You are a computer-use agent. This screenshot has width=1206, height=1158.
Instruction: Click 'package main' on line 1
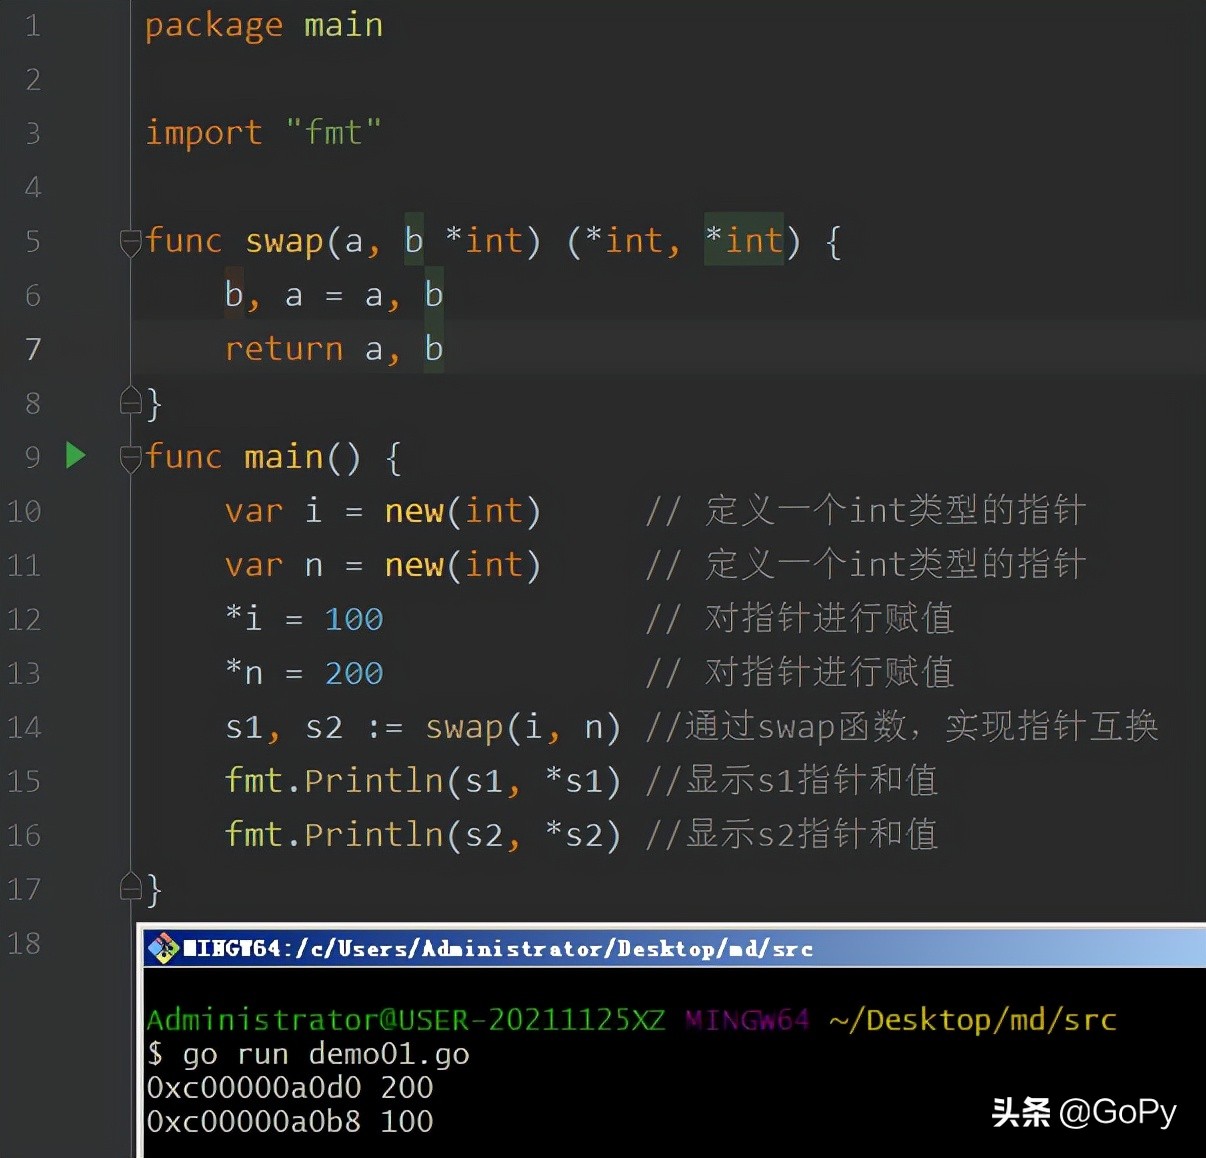click(x=264, y=26)
